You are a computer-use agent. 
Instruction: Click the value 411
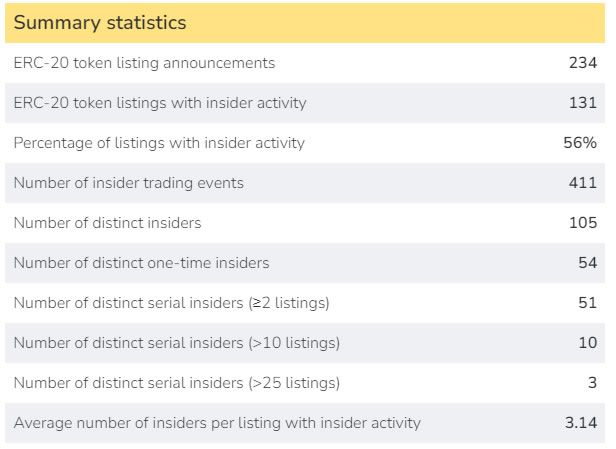tap(583, 183)
